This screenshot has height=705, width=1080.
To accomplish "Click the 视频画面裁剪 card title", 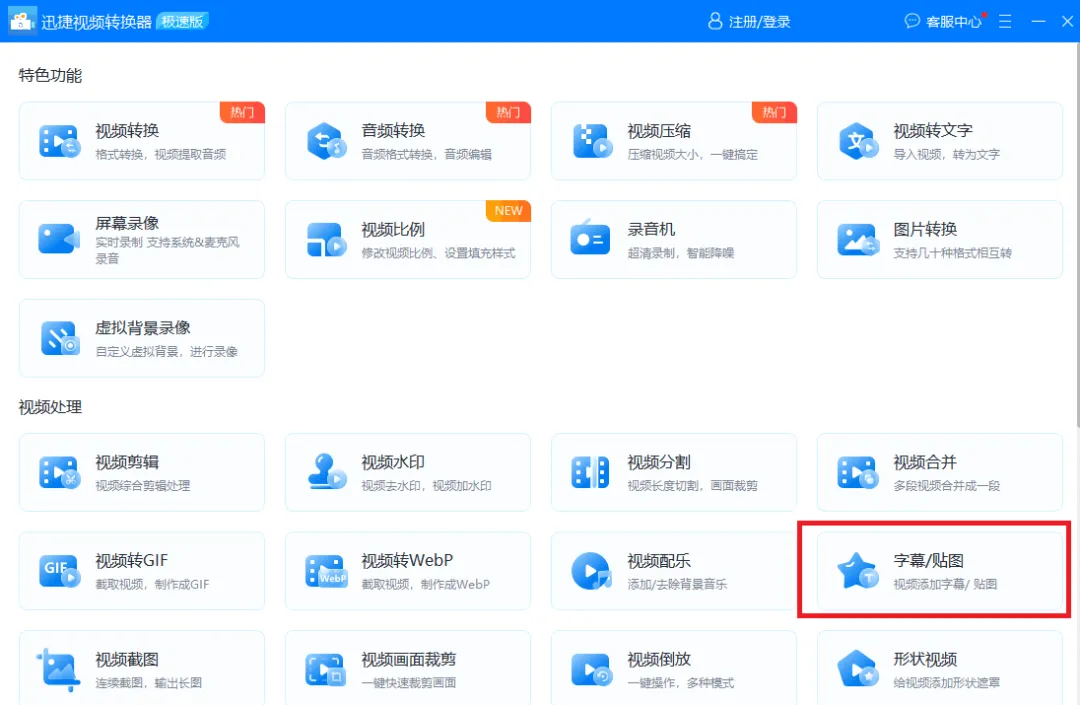I will coord(409,660).
